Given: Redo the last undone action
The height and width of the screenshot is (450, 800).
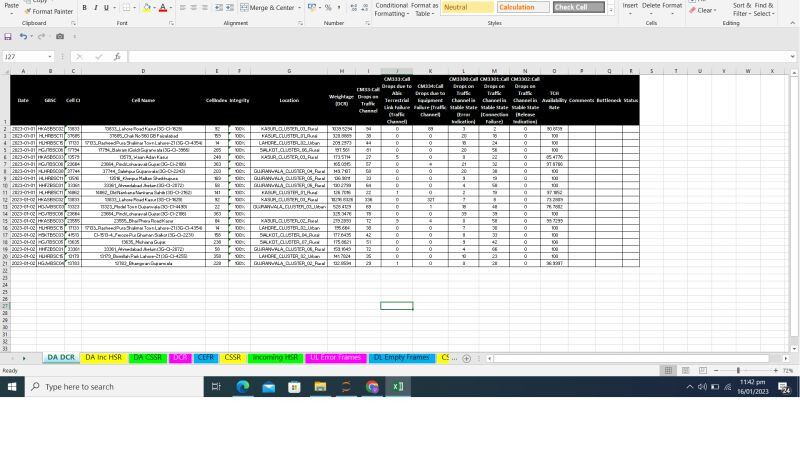Looking at the screenshot, I should pos(41,37).
